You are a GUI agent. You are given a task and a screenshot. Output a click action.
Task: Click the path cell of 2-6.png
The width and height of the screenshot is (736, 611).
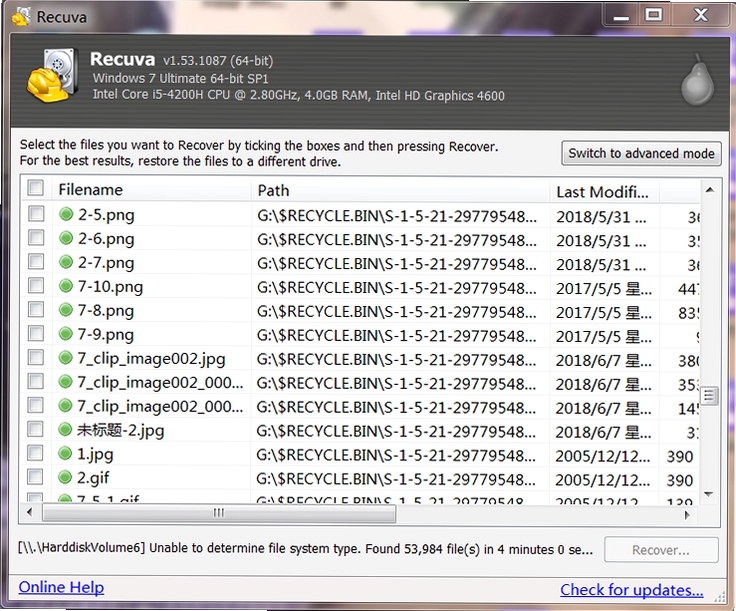tap(397, 240)
